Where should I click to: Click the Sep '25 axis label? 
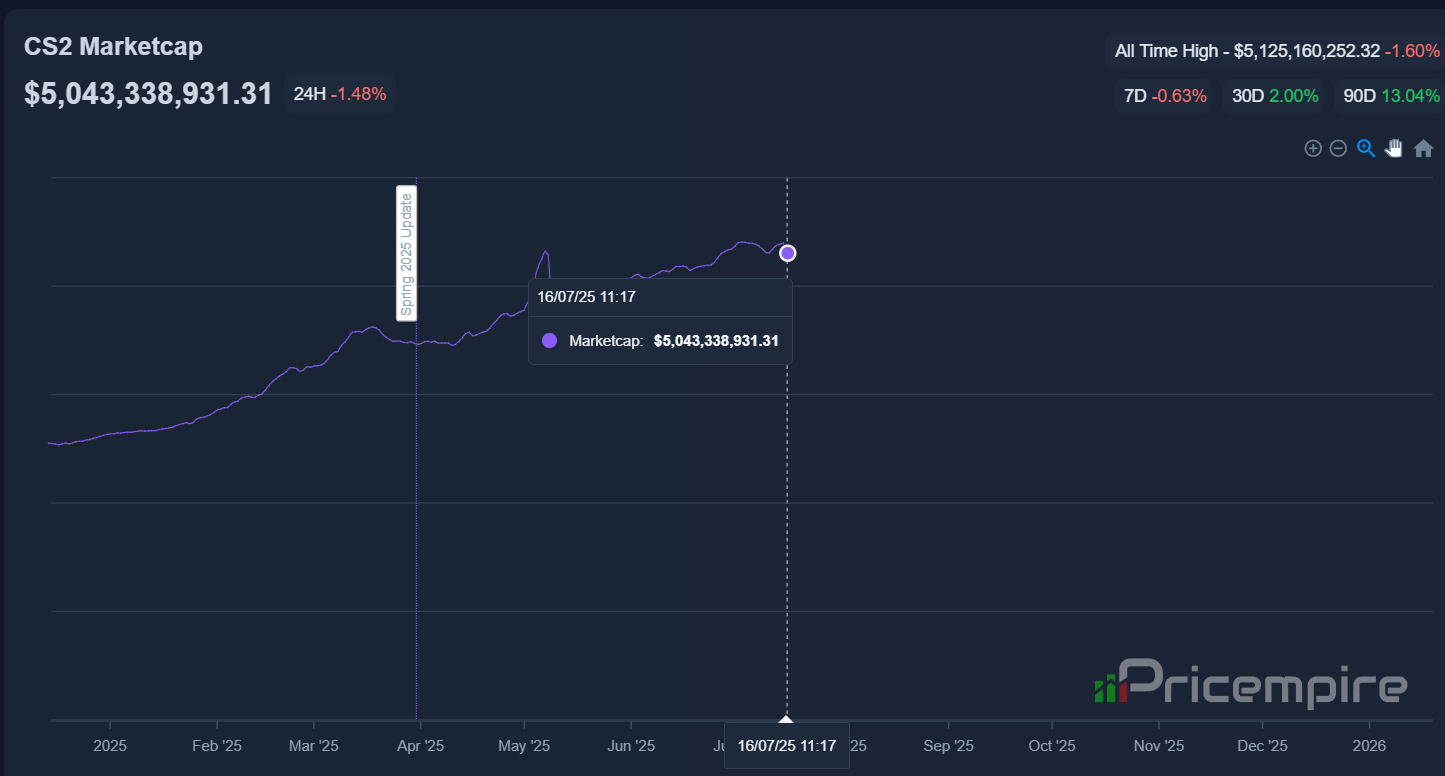[x=947, y=745]
